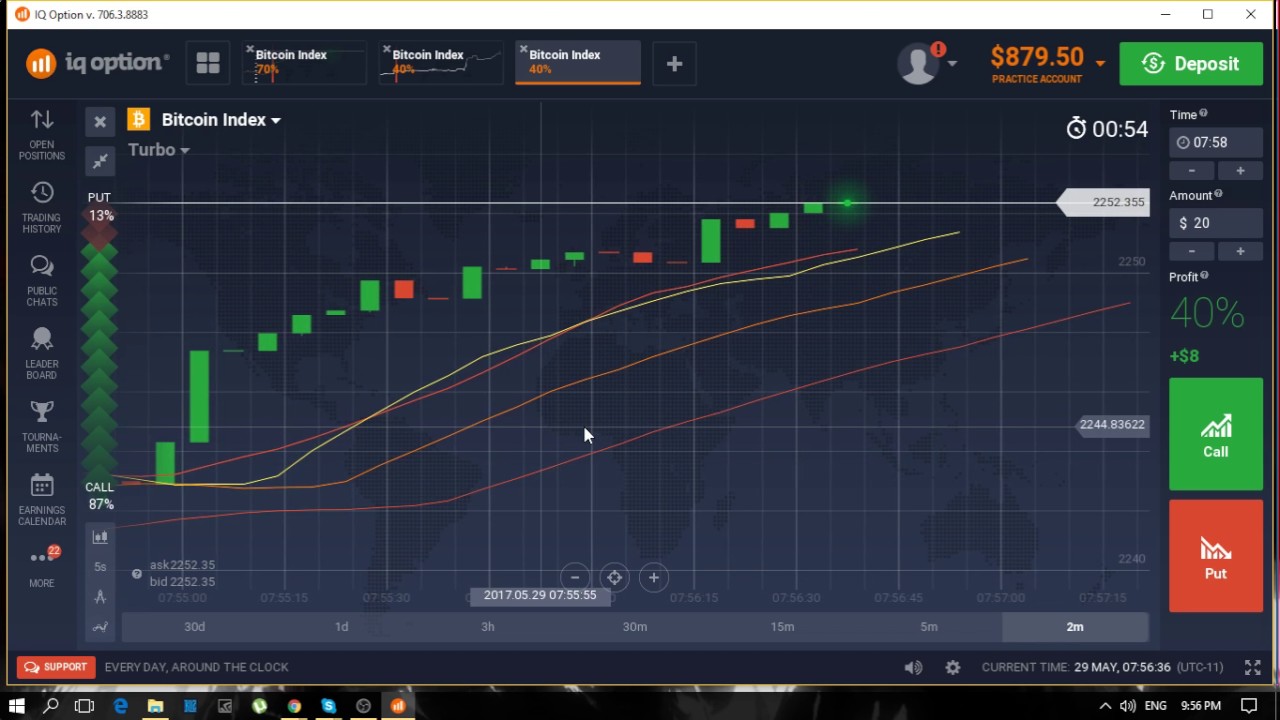The width and height of the screenshot is (1280, 720).
Task: Add a new asset tab with plus
Action: (x=674, y=63)
